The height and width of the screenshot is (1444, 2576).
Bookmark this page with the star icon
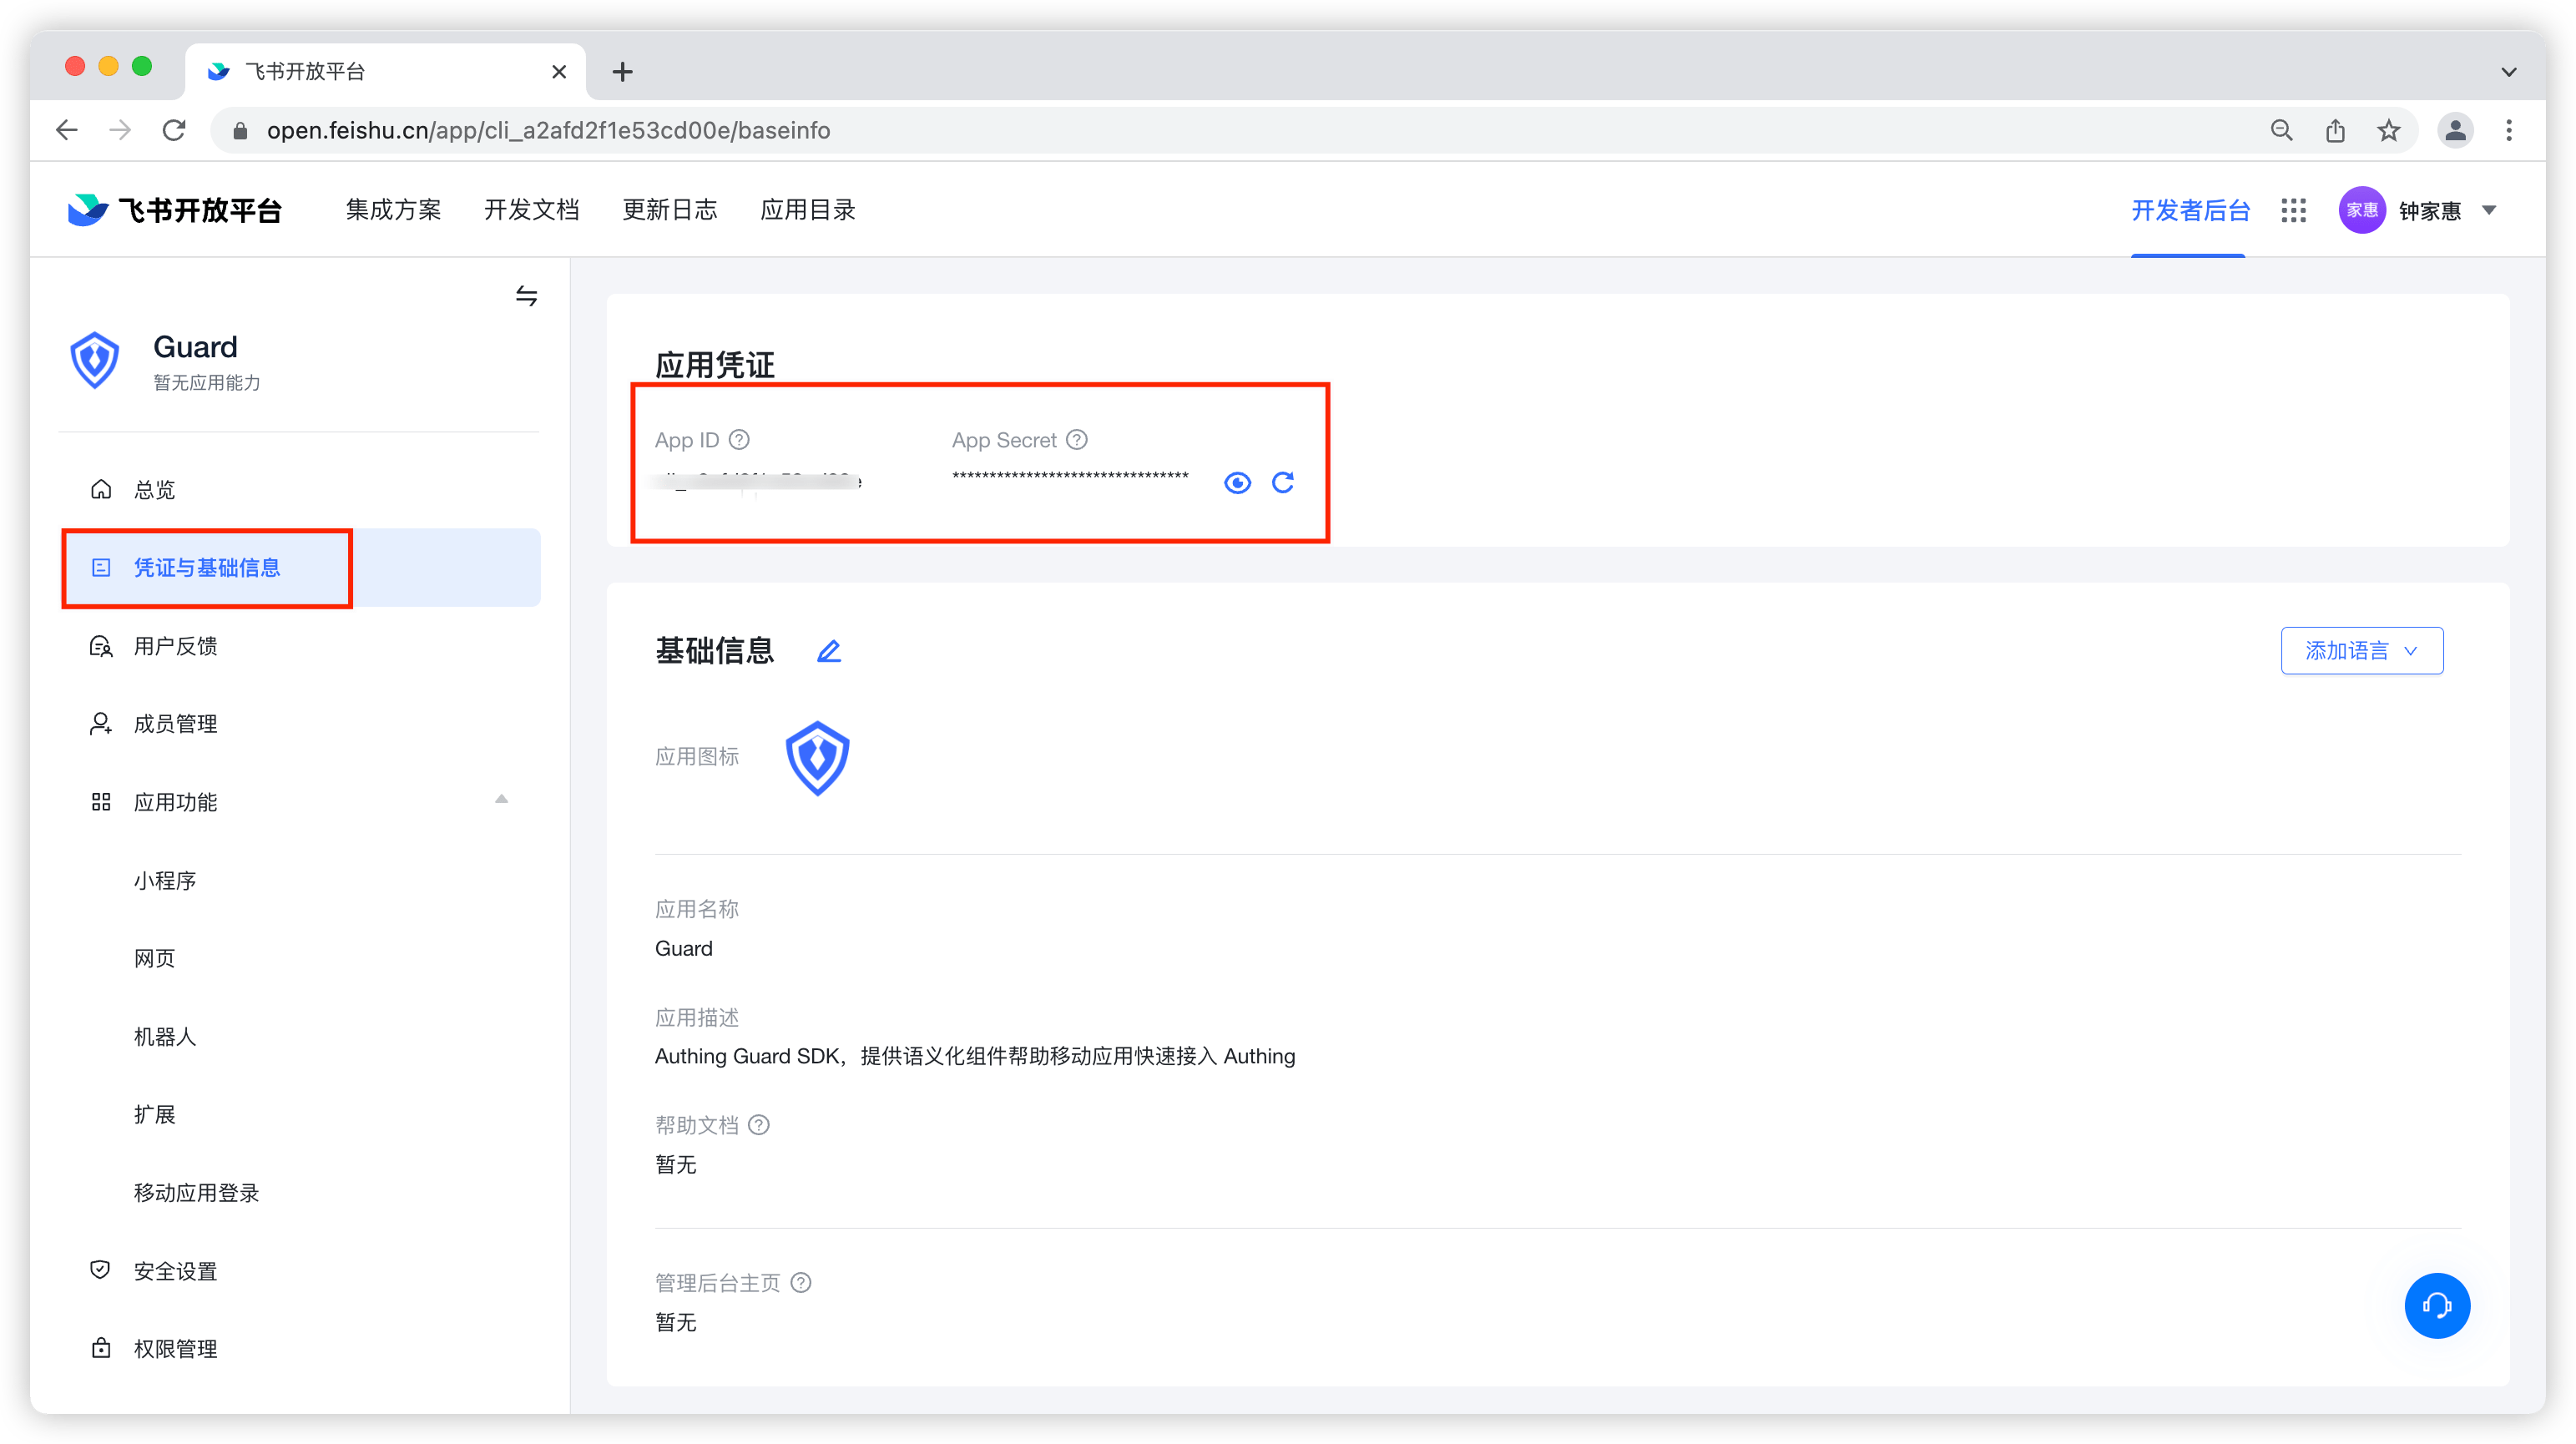click(2388, 130)
